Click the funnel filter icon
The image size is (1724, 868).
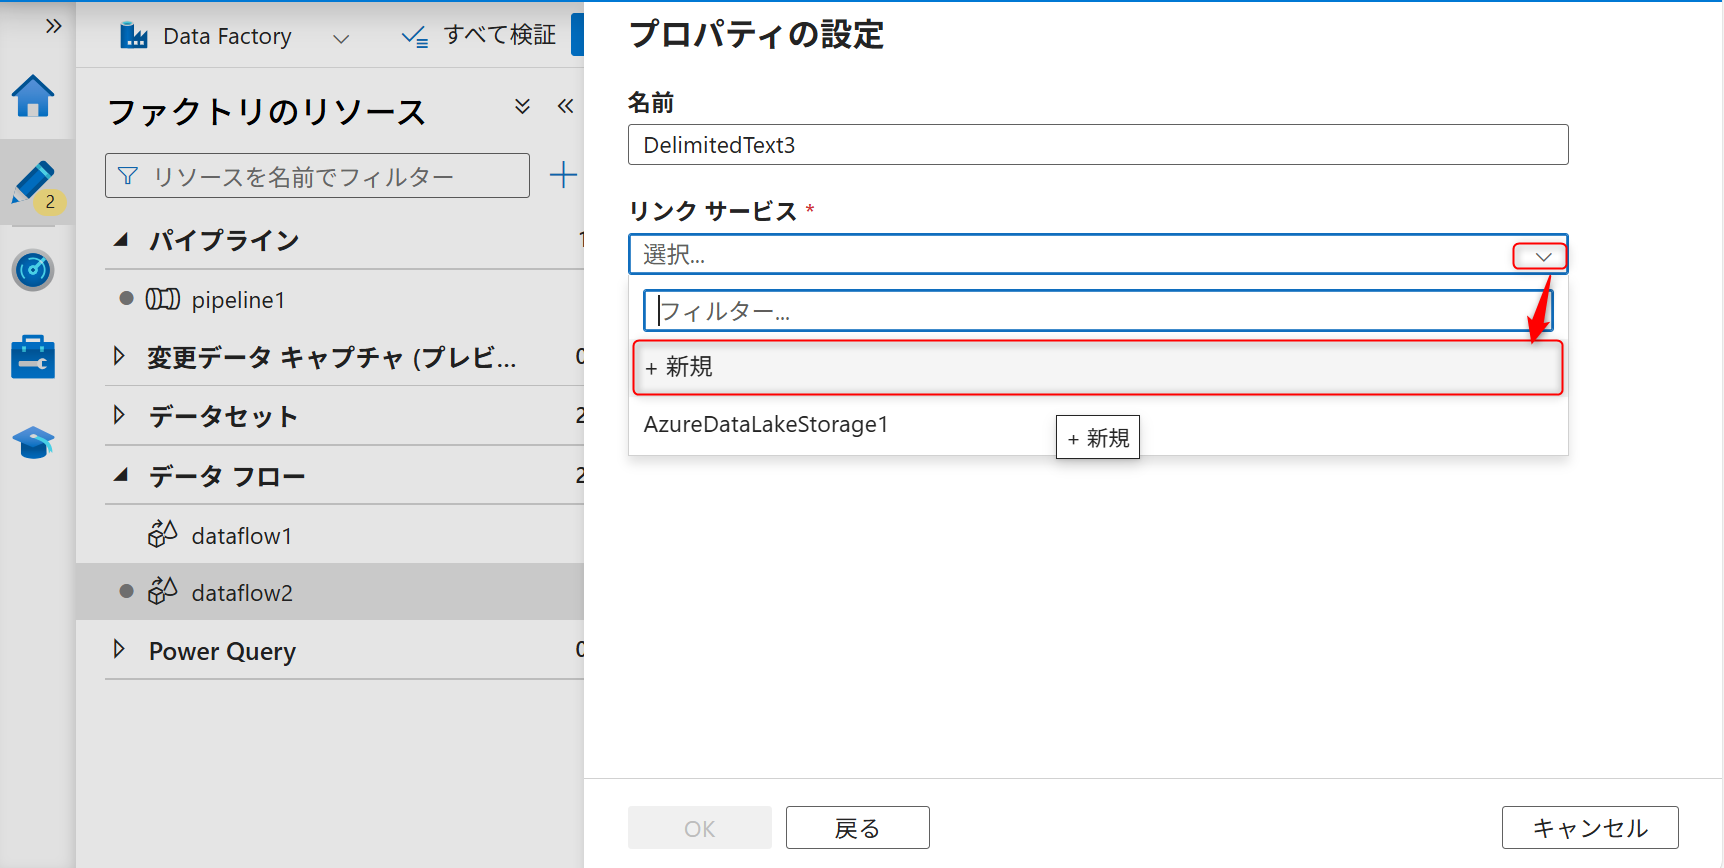[128, 176]
